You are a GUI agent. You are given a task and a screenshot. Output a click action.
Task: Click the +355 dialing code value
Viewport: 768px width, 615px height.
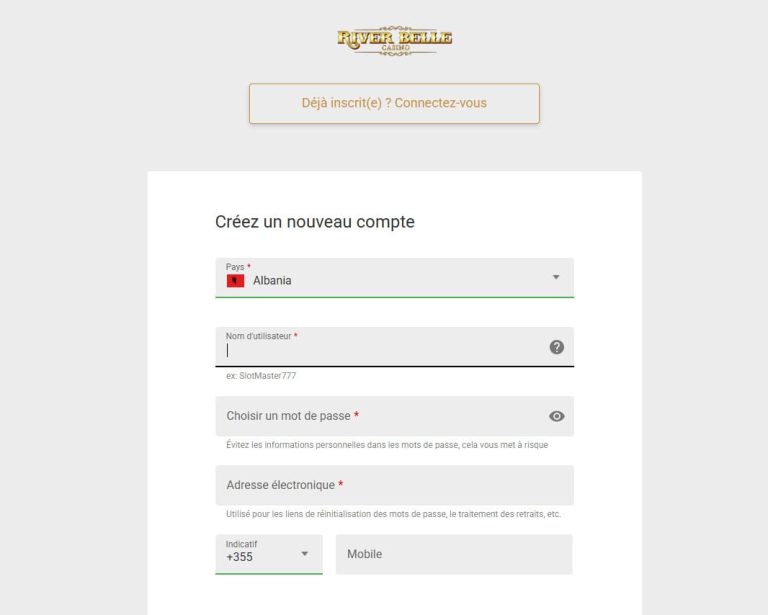coord(240,557)
